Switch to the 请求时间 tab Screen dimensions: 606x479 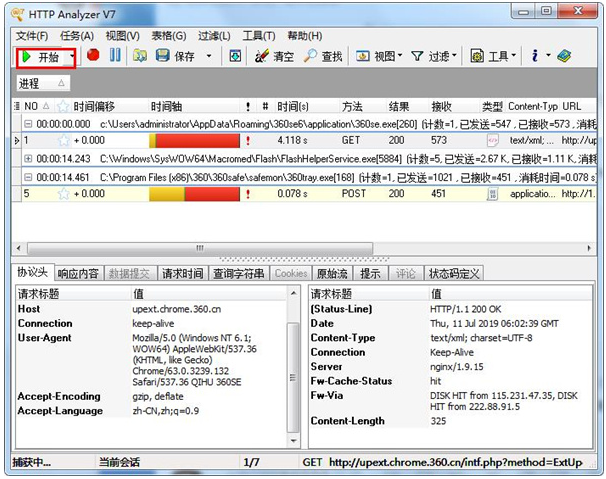tap(182, 274)
